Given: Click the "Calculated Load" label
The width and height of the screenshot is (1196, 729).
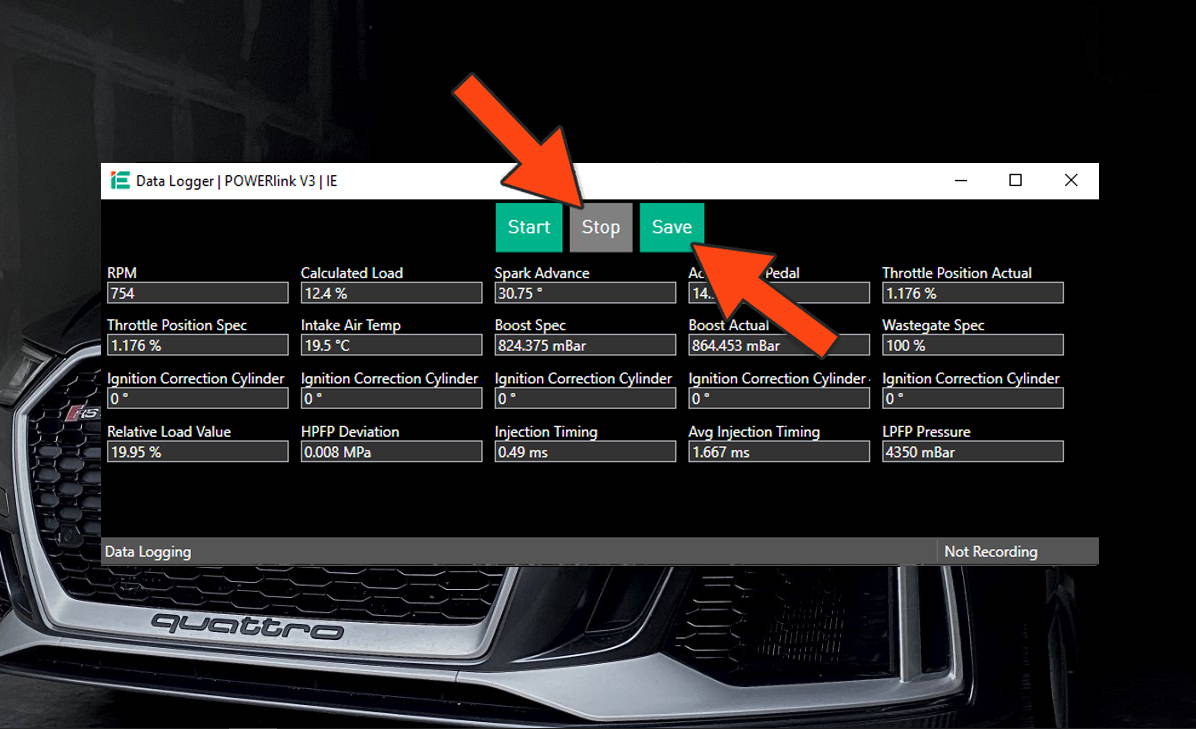Looking at the screenshot, I should click(x=352, y=273).
